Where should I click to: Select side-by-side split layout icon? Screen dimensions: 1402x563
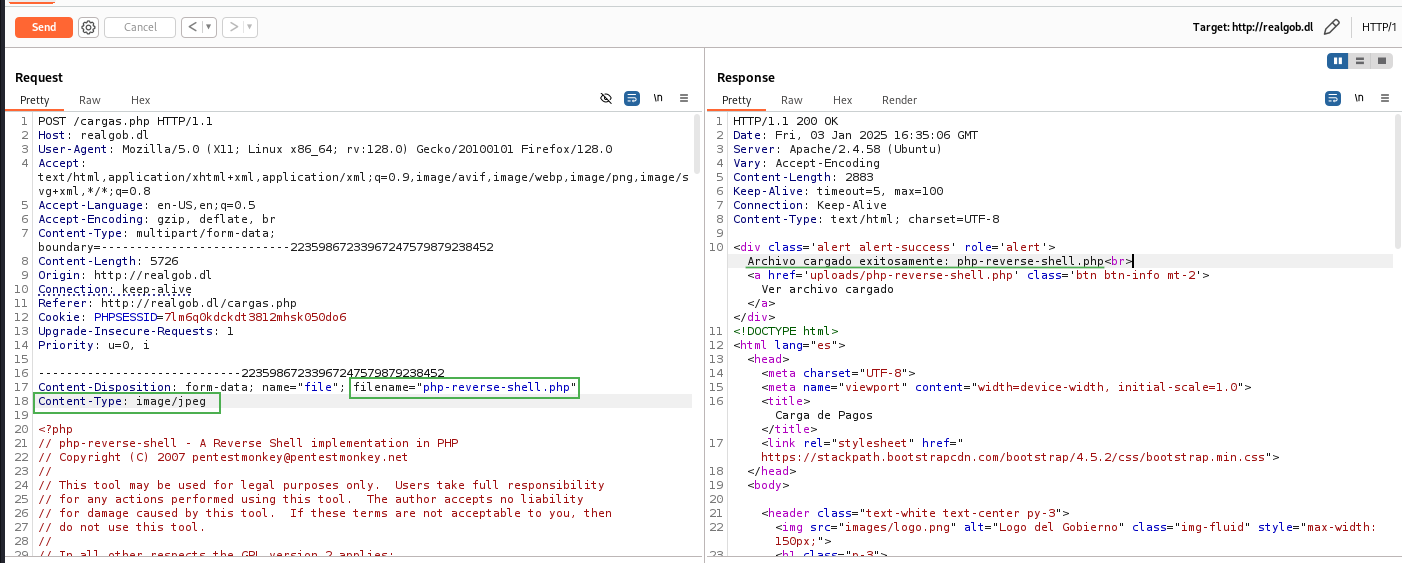[1337, 61]
